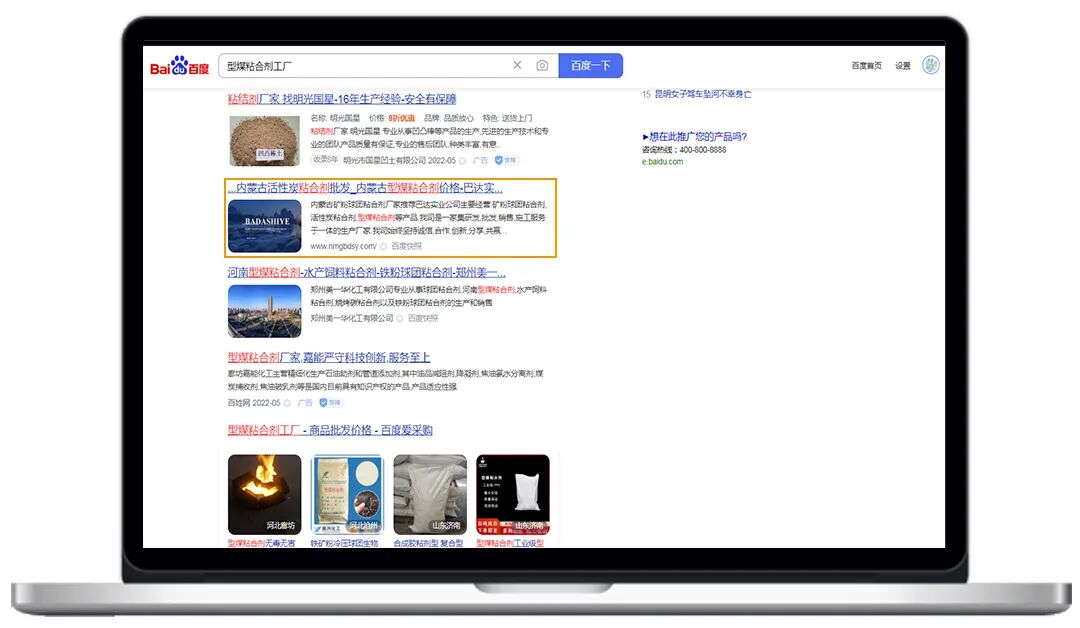Click the circle icon after 郑州美一华化工有限公司

(x=399, y=318)
